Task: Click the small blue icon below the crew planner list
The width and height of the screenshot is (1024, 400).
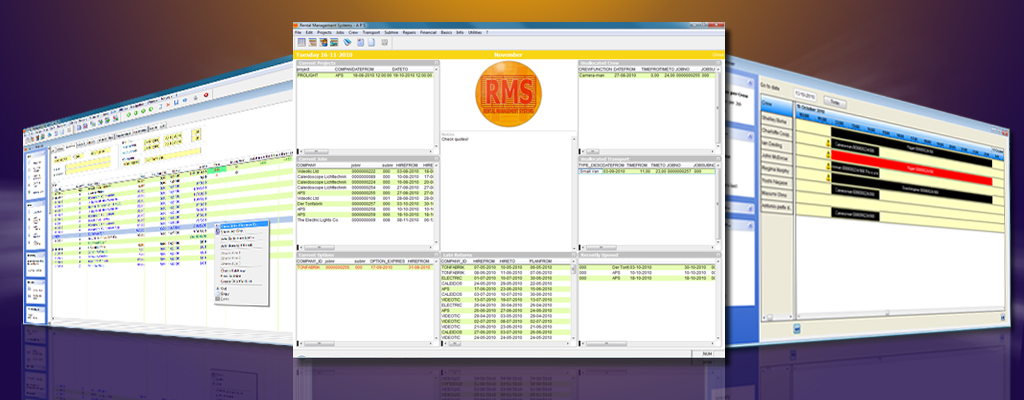Action: [x=797, y=329]
